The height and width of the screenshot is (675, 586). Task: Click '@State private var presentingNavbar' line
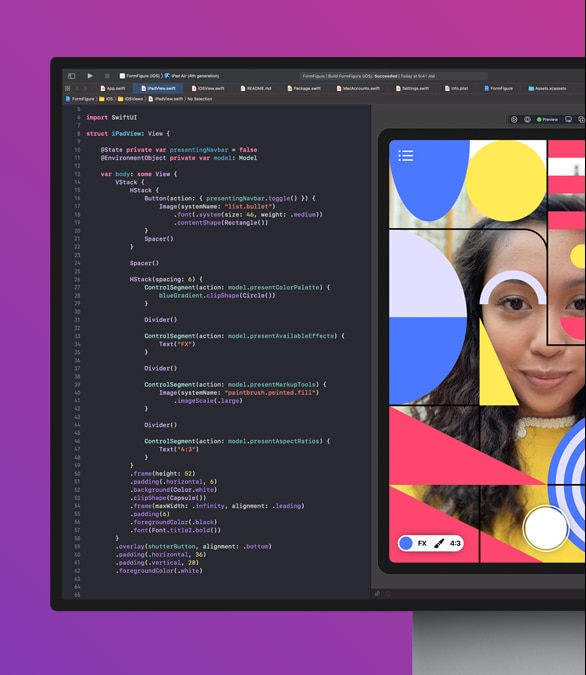179,150
